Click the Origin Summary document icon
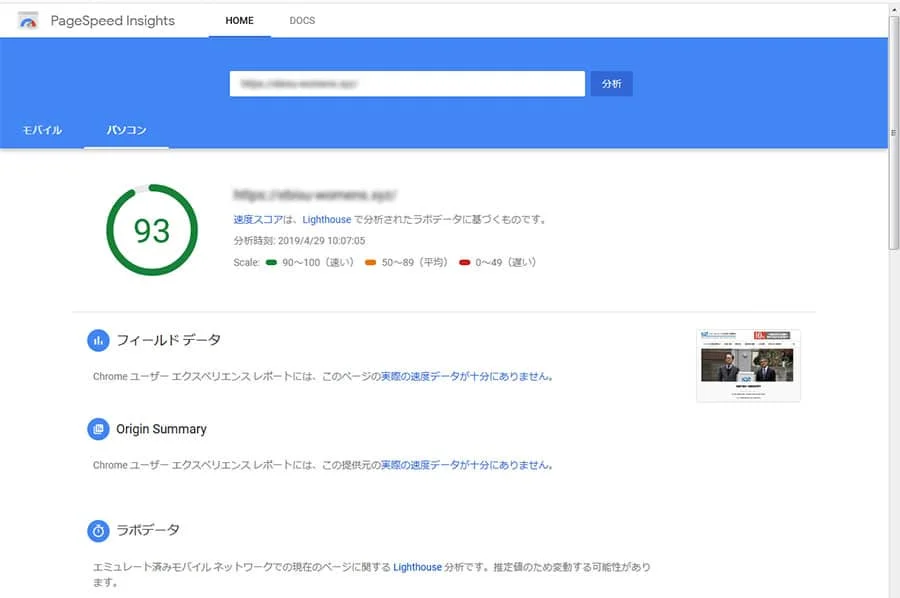 [x=98, y=430]
